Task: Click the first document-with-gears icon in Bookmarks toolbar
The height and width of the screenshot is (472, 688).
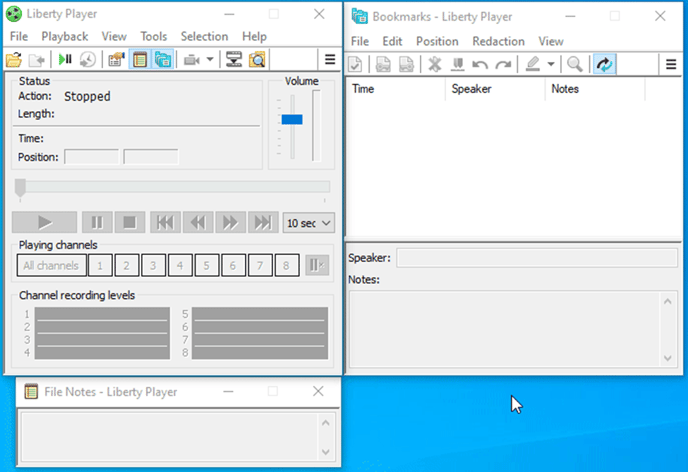Action: [383, 64]
